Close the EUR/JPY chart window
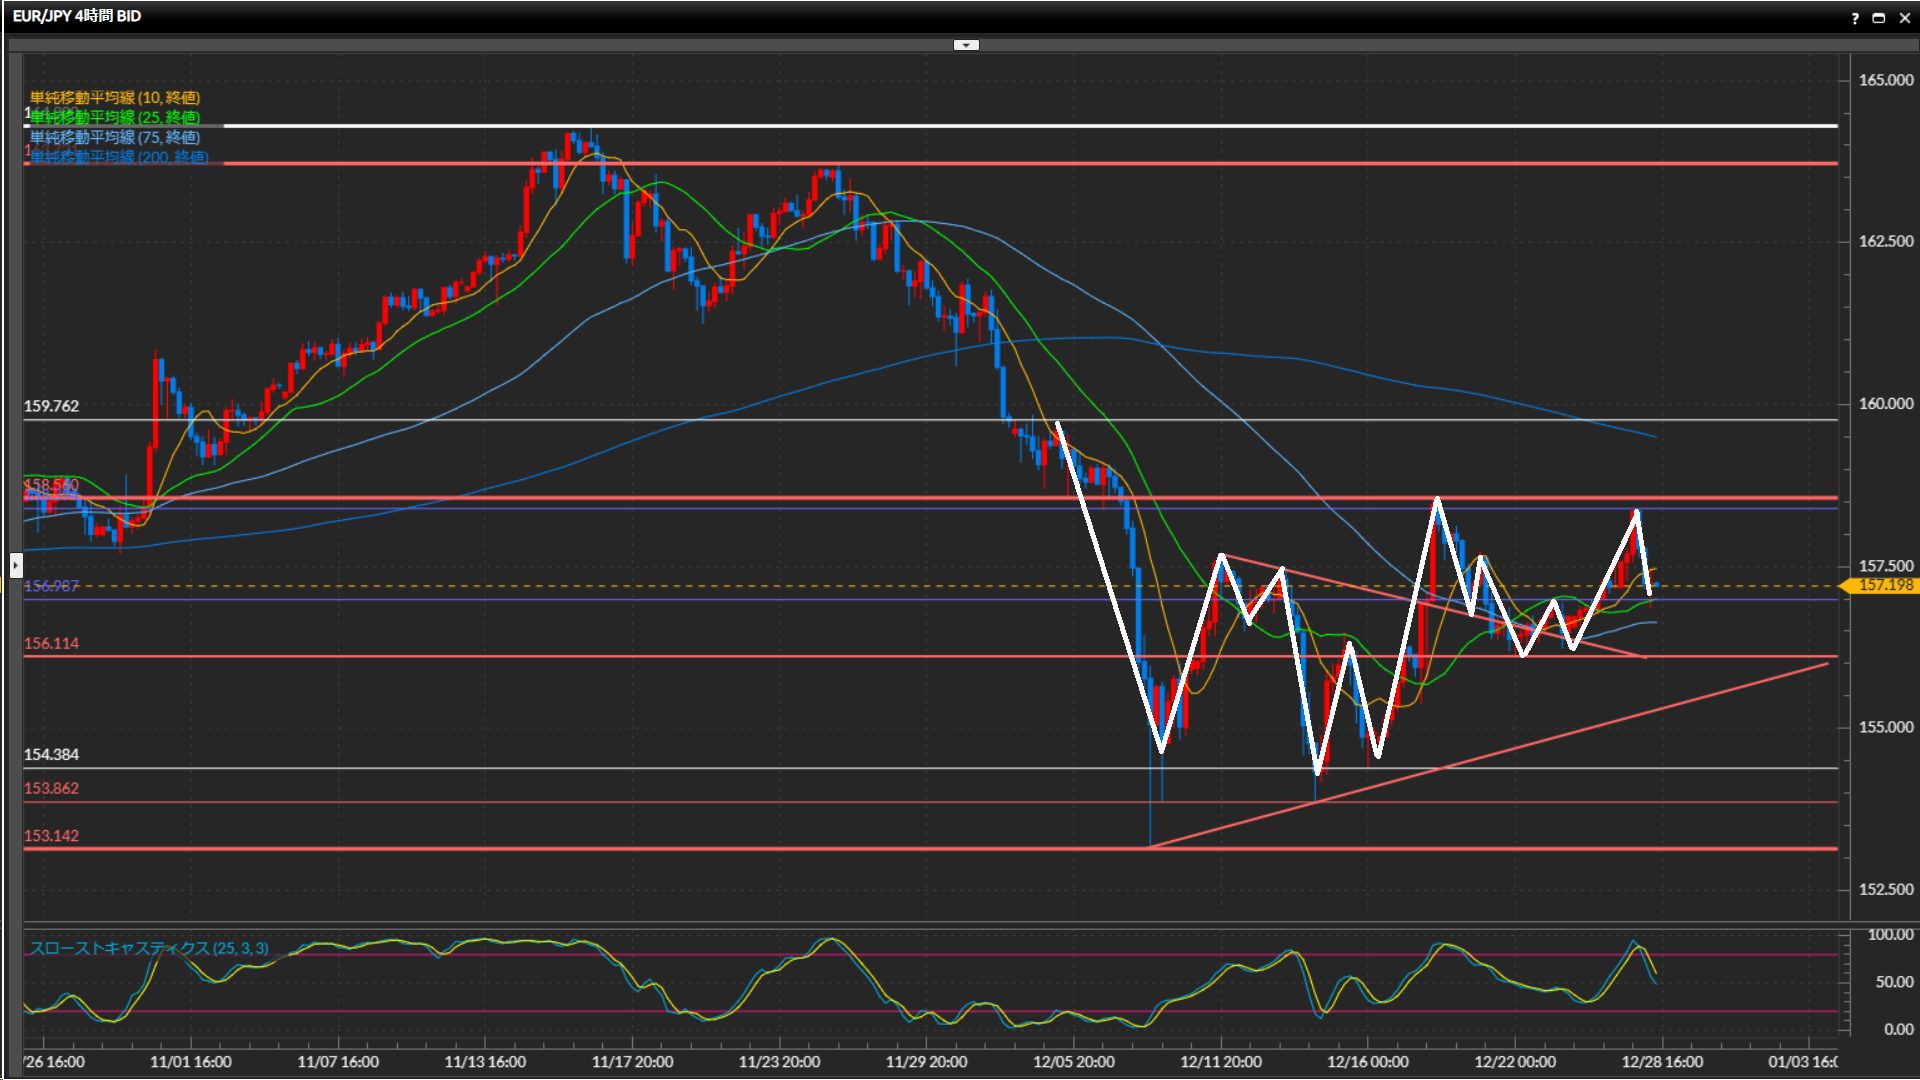The image size is (1920, 1080). point(1905,18)
